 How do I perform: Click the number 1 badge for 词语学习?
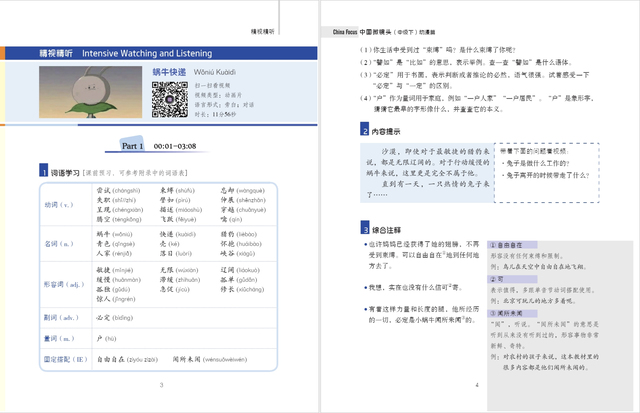click(x=42, y=172)
